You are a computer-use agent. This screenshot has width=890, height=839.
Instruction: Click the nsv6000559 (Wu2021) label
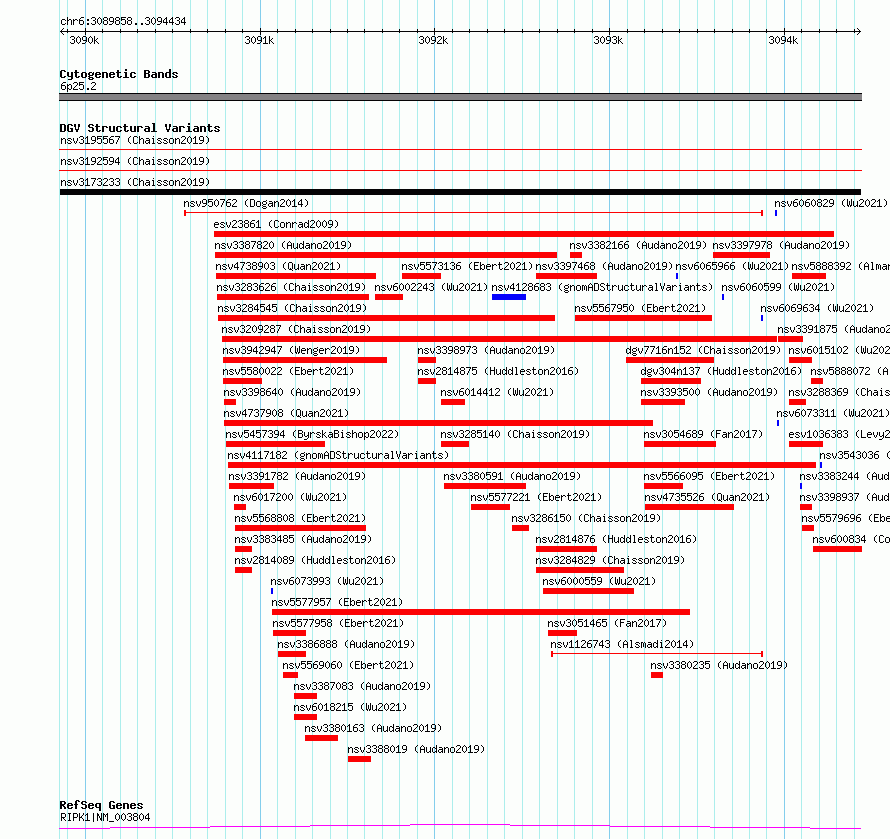pyautogui.click(x=599, y=581)
